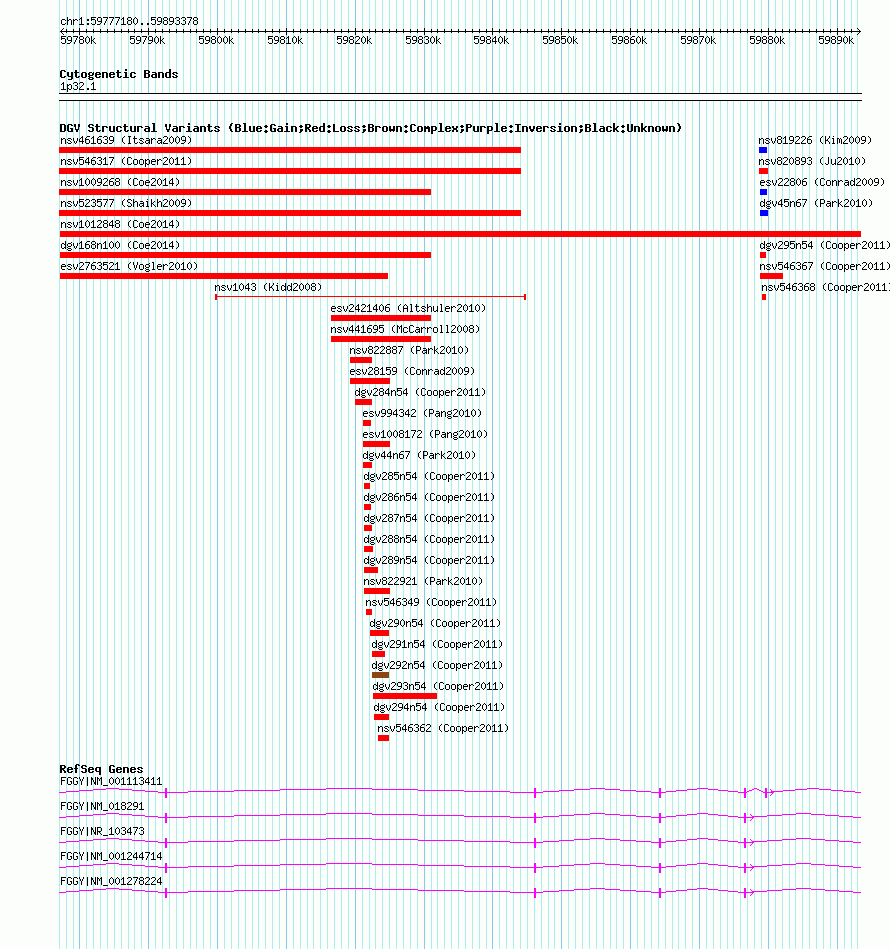
Task: Select the nsv546317 (Cooper2011) variant label
Action: click(x=126, y=162)
